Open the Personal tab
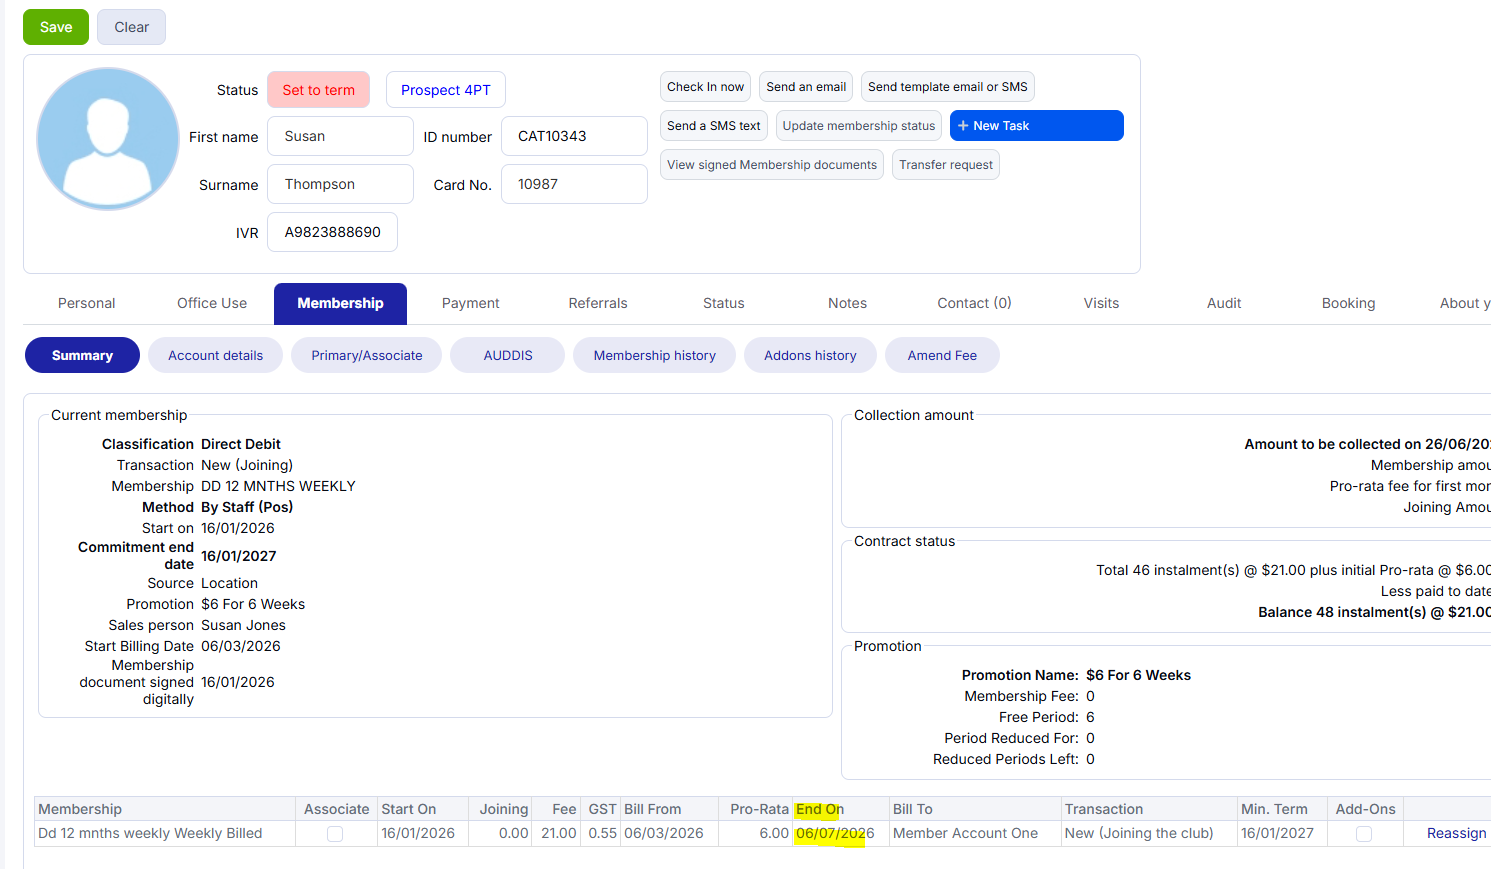1491x869 pixels. pos(87,303)
